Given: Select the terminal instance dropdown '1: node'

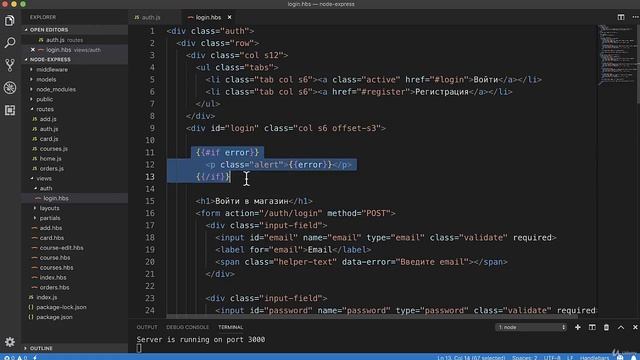Looking at the screenshot, I should pyautogui.click(x=531, y=327).
